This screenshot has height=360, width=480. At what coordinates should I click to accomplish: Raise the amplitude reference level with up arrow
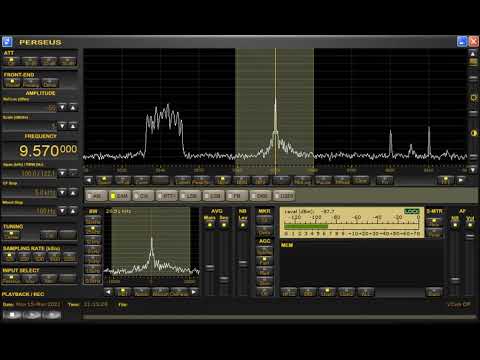[x=73, y=107]
